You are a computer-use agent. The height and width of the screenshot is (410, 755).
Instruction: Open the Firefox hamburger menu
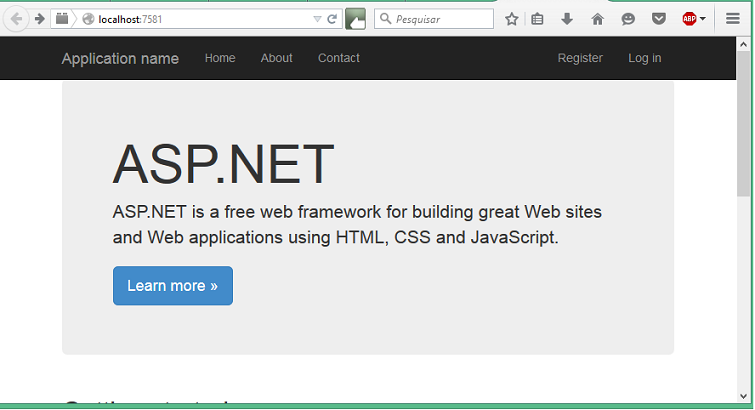(733, 19)
